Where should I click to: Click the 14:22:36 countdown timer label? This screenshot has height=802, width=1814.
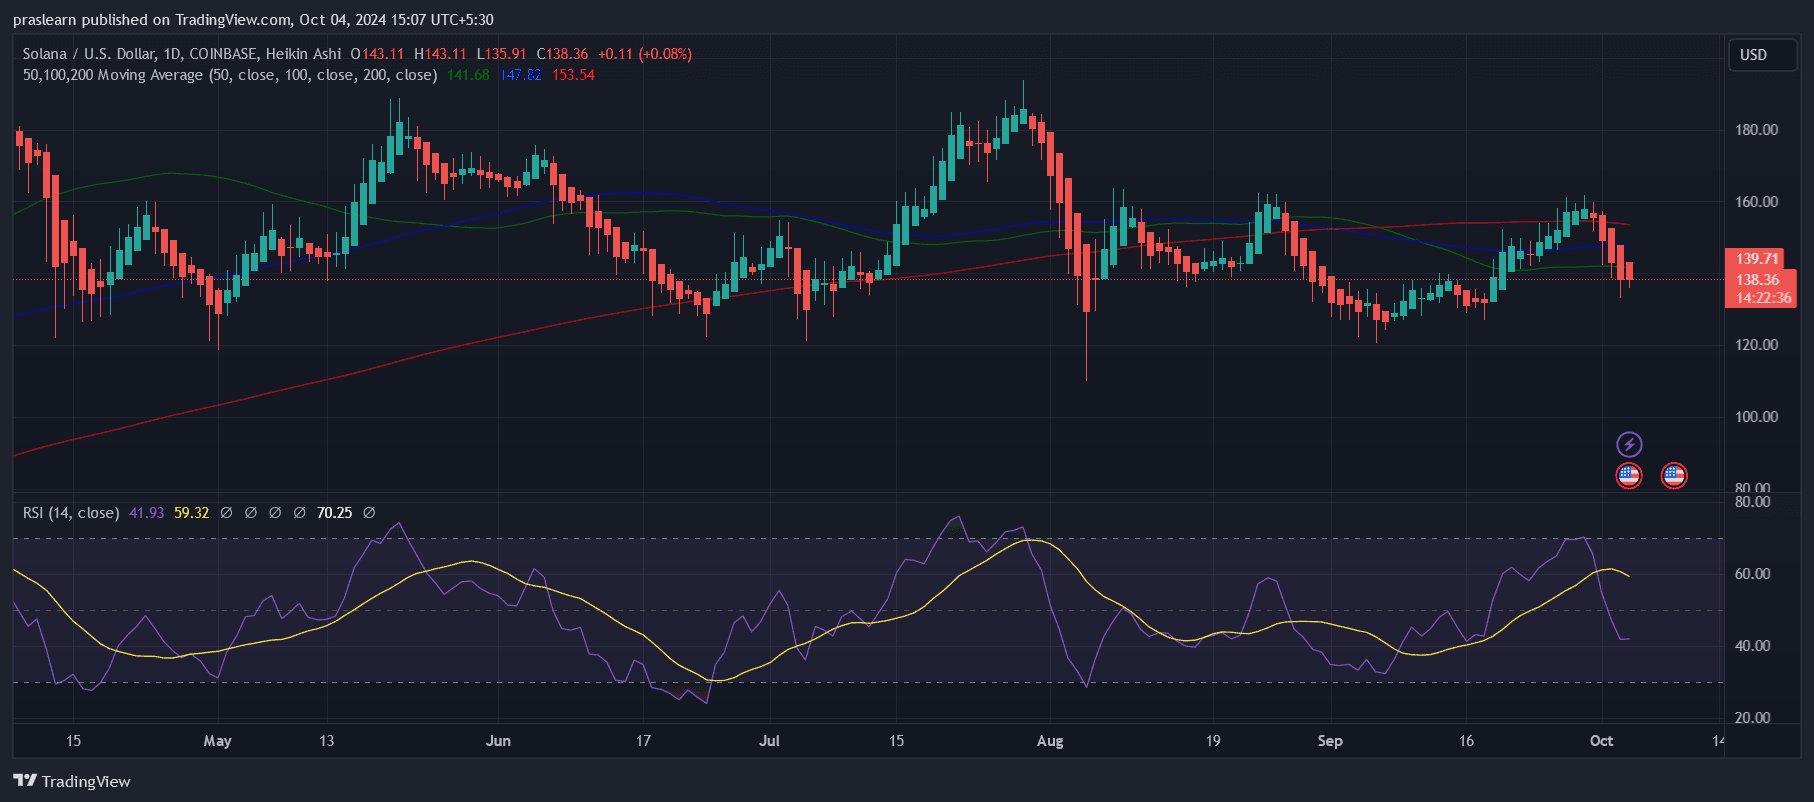(1762, 298)
